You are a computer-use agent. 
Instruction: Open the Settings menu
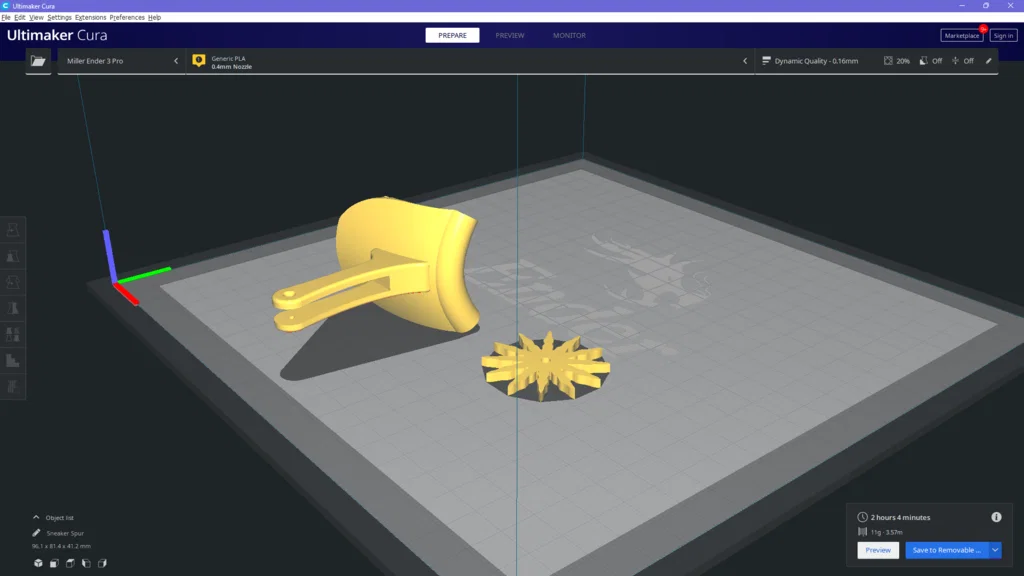[x=59, y=18]
